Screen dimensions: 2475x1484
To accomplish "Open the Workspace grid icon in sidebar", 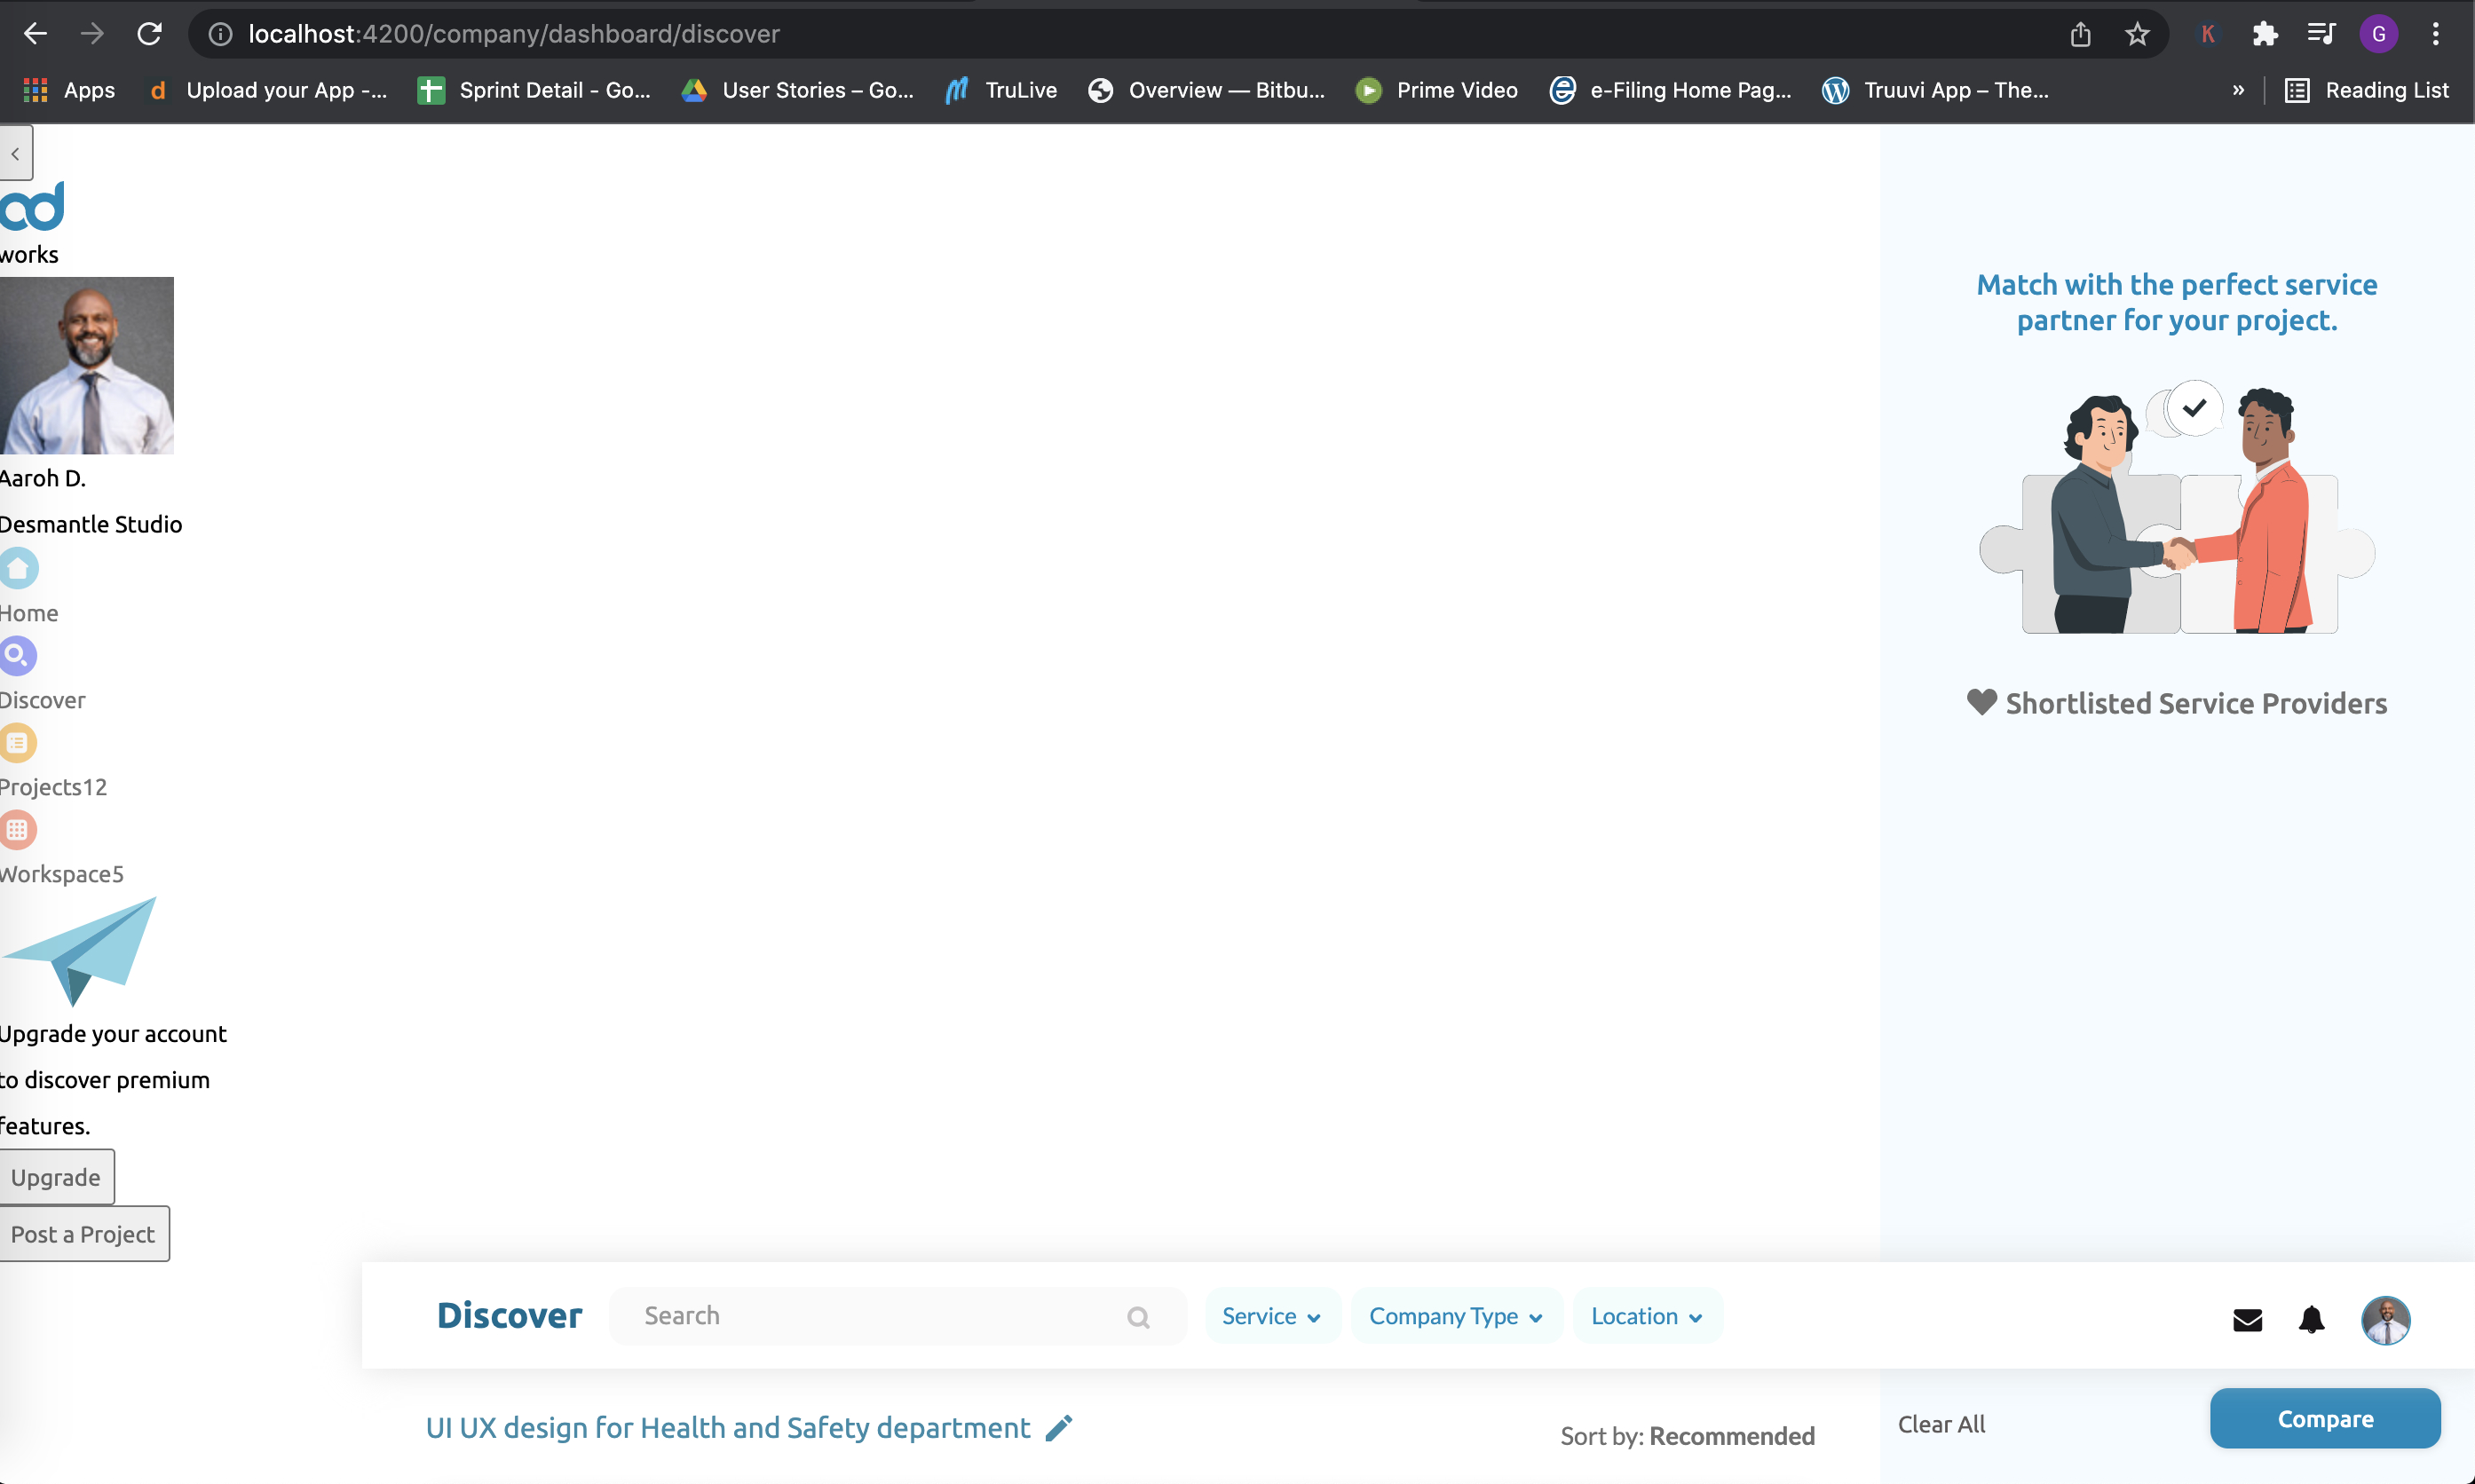I will click(18, 830).
